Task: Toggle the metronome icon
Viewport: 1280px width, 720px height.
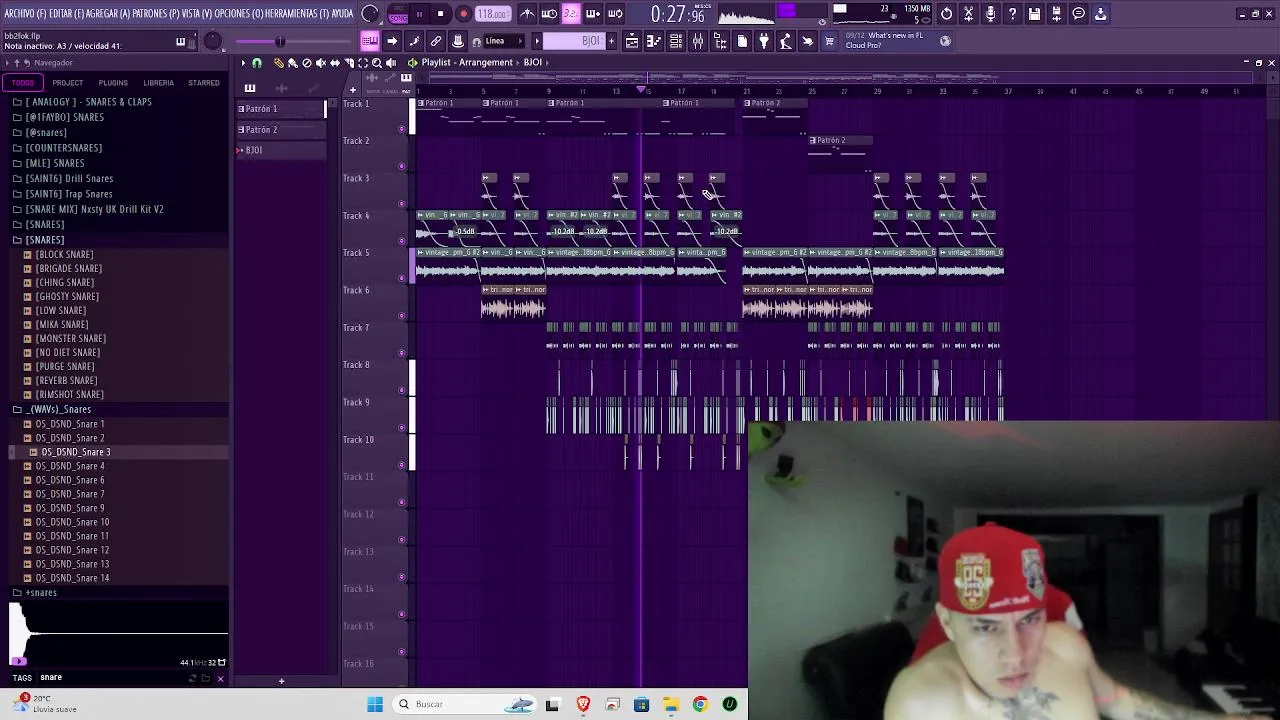Action: 527,14
